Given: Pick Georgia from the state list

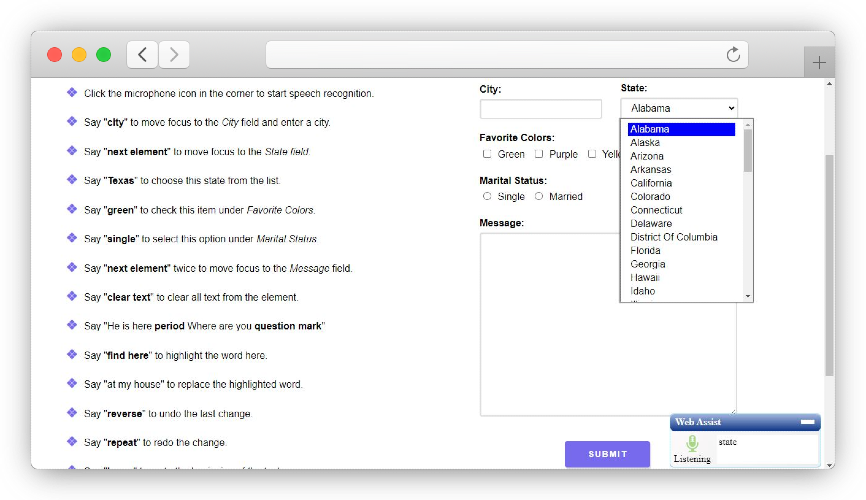Looking at the screenshot, I should point(681,265).
